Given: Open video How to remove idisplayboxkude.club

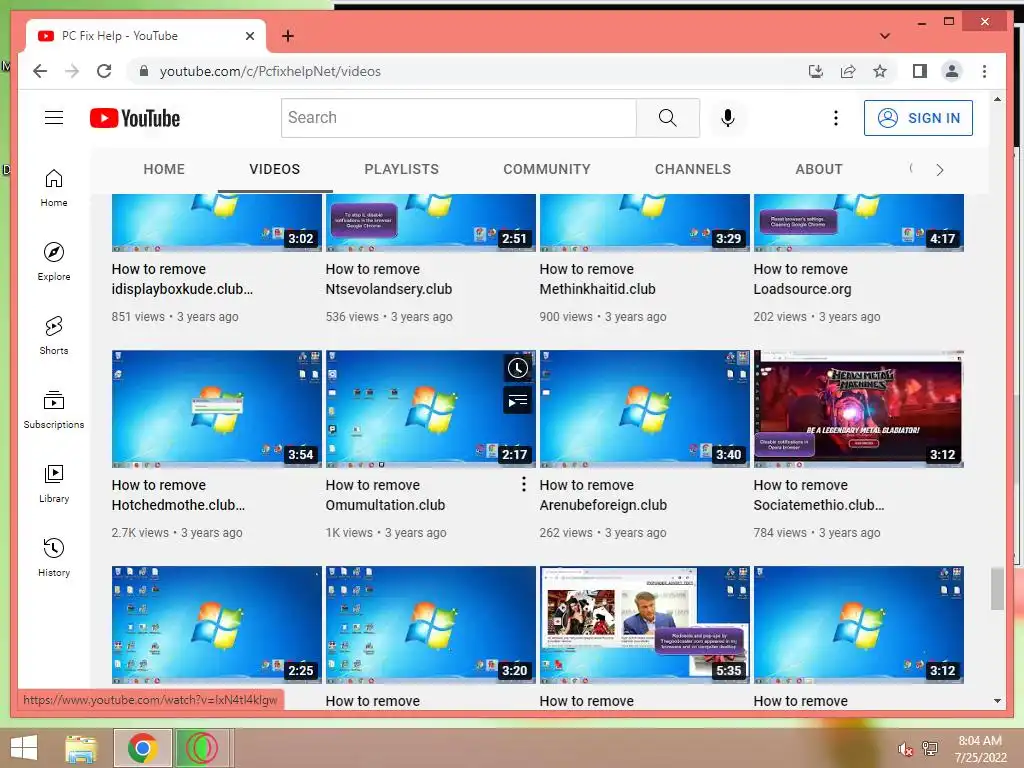Looking at the screenshot, I should tap(182, 279).
